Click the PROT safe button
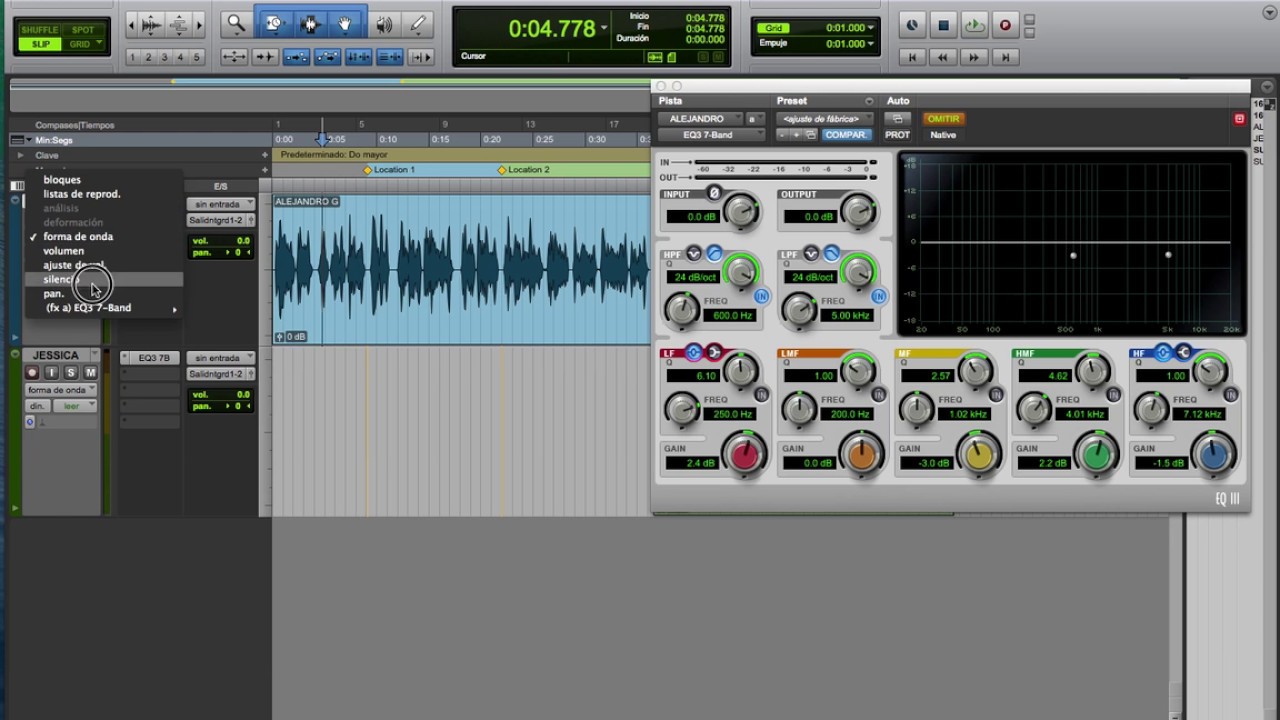Image resolution: width=1280 pixels, height=720 pixels. 897,135
